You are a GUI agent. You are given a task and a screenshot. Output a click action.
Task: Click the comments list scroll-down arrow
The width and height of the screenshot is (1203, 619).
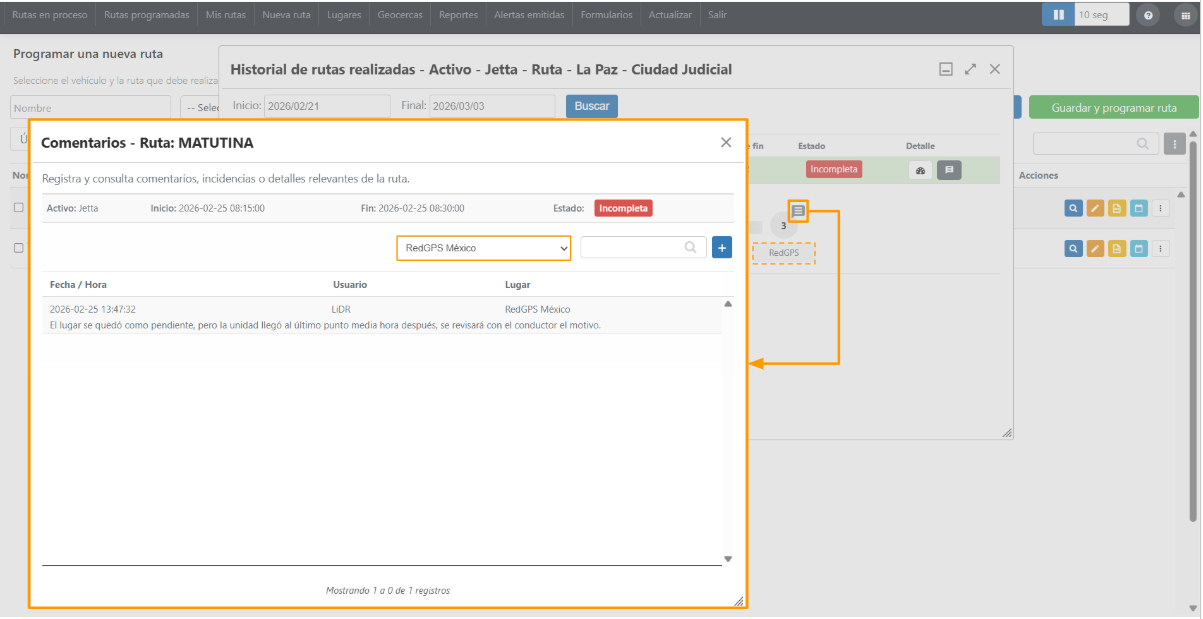[x=728, y=559]
